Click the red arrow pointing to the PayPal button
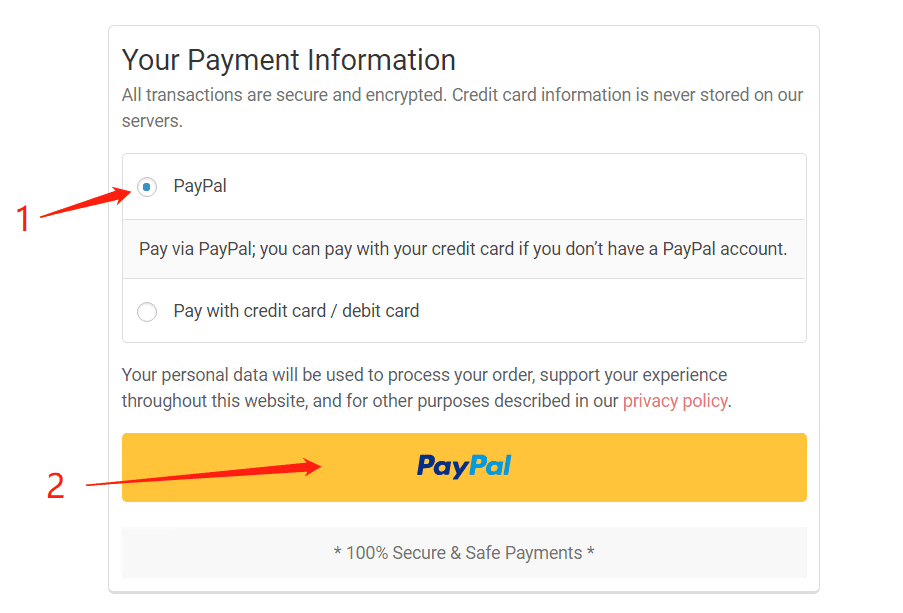This screenshot has height=613, width=903. (x=203, y=472)
